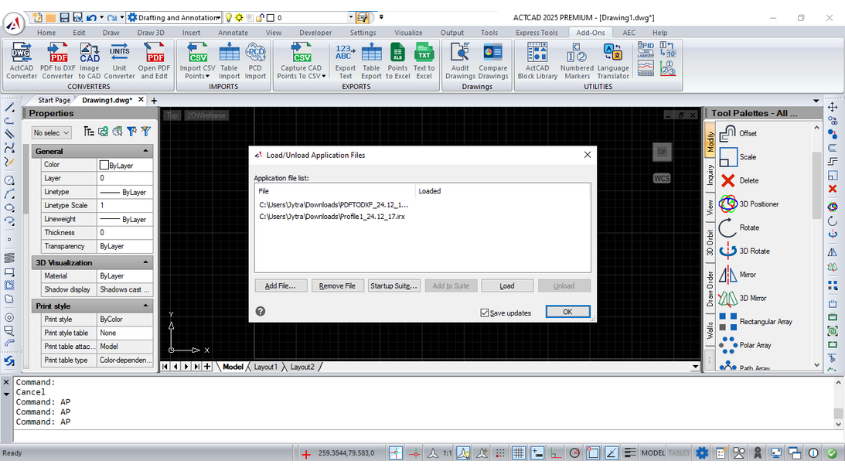The image size is (845, 475).
Task: Select PDFTODXF file in application list
Action: tap(334, 205)
